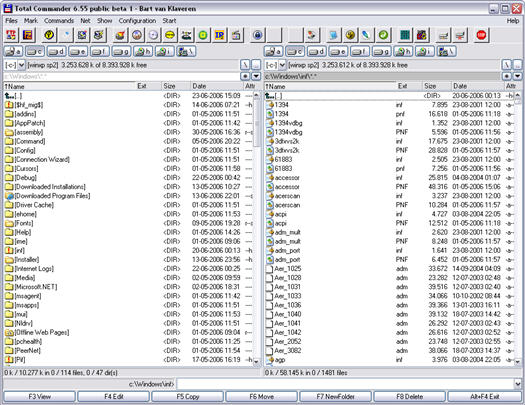Screen dimensions: 525x405
Task: Click the F5 Copy button
Action: [188, 397]
